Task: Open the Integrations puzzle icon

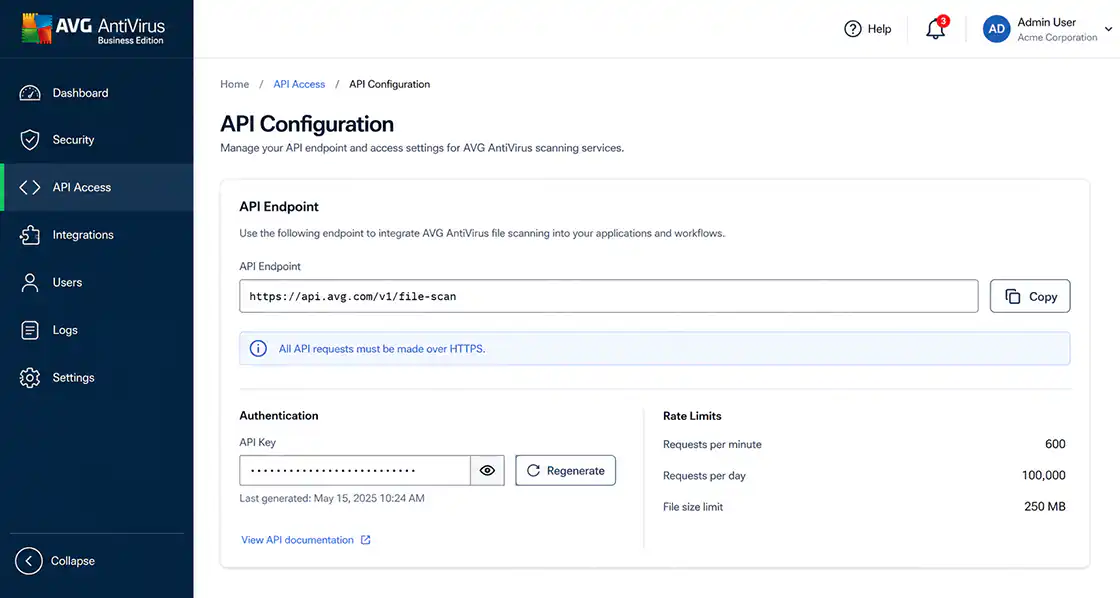Action: coord(30,234)
